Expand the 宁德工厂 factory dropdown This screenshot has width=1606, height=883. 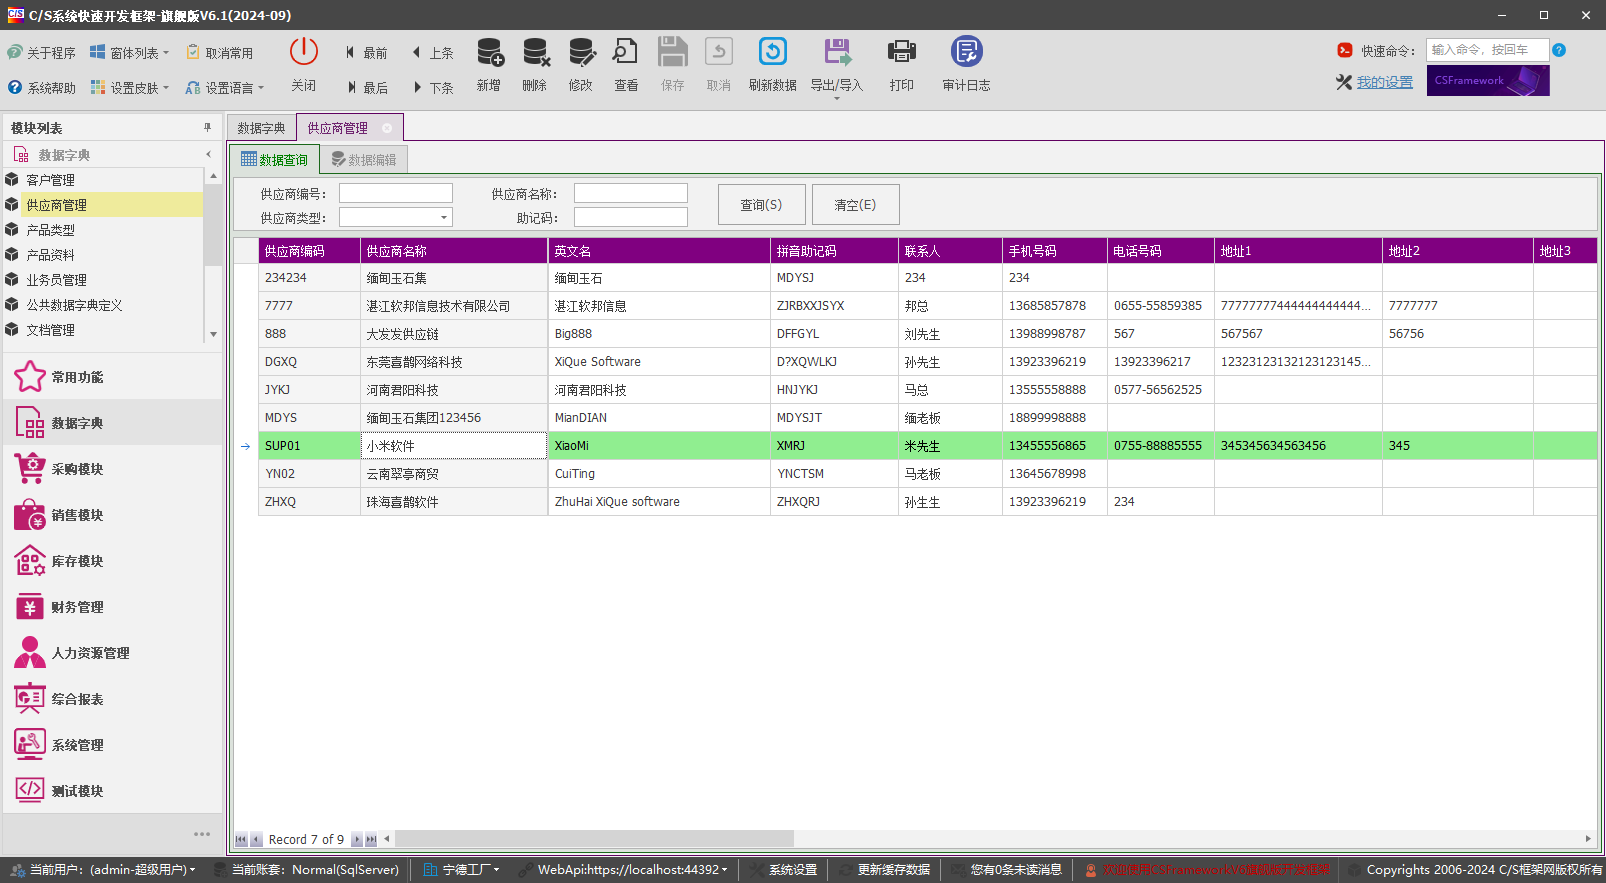(496, 870)
